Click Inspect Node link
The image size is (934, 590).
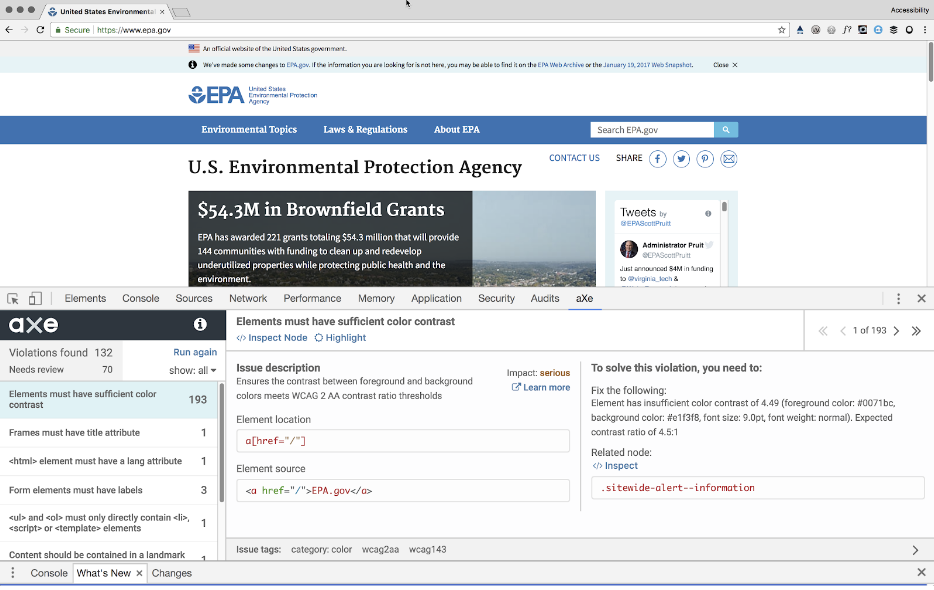pyautogui.click(x=272, y=338)
